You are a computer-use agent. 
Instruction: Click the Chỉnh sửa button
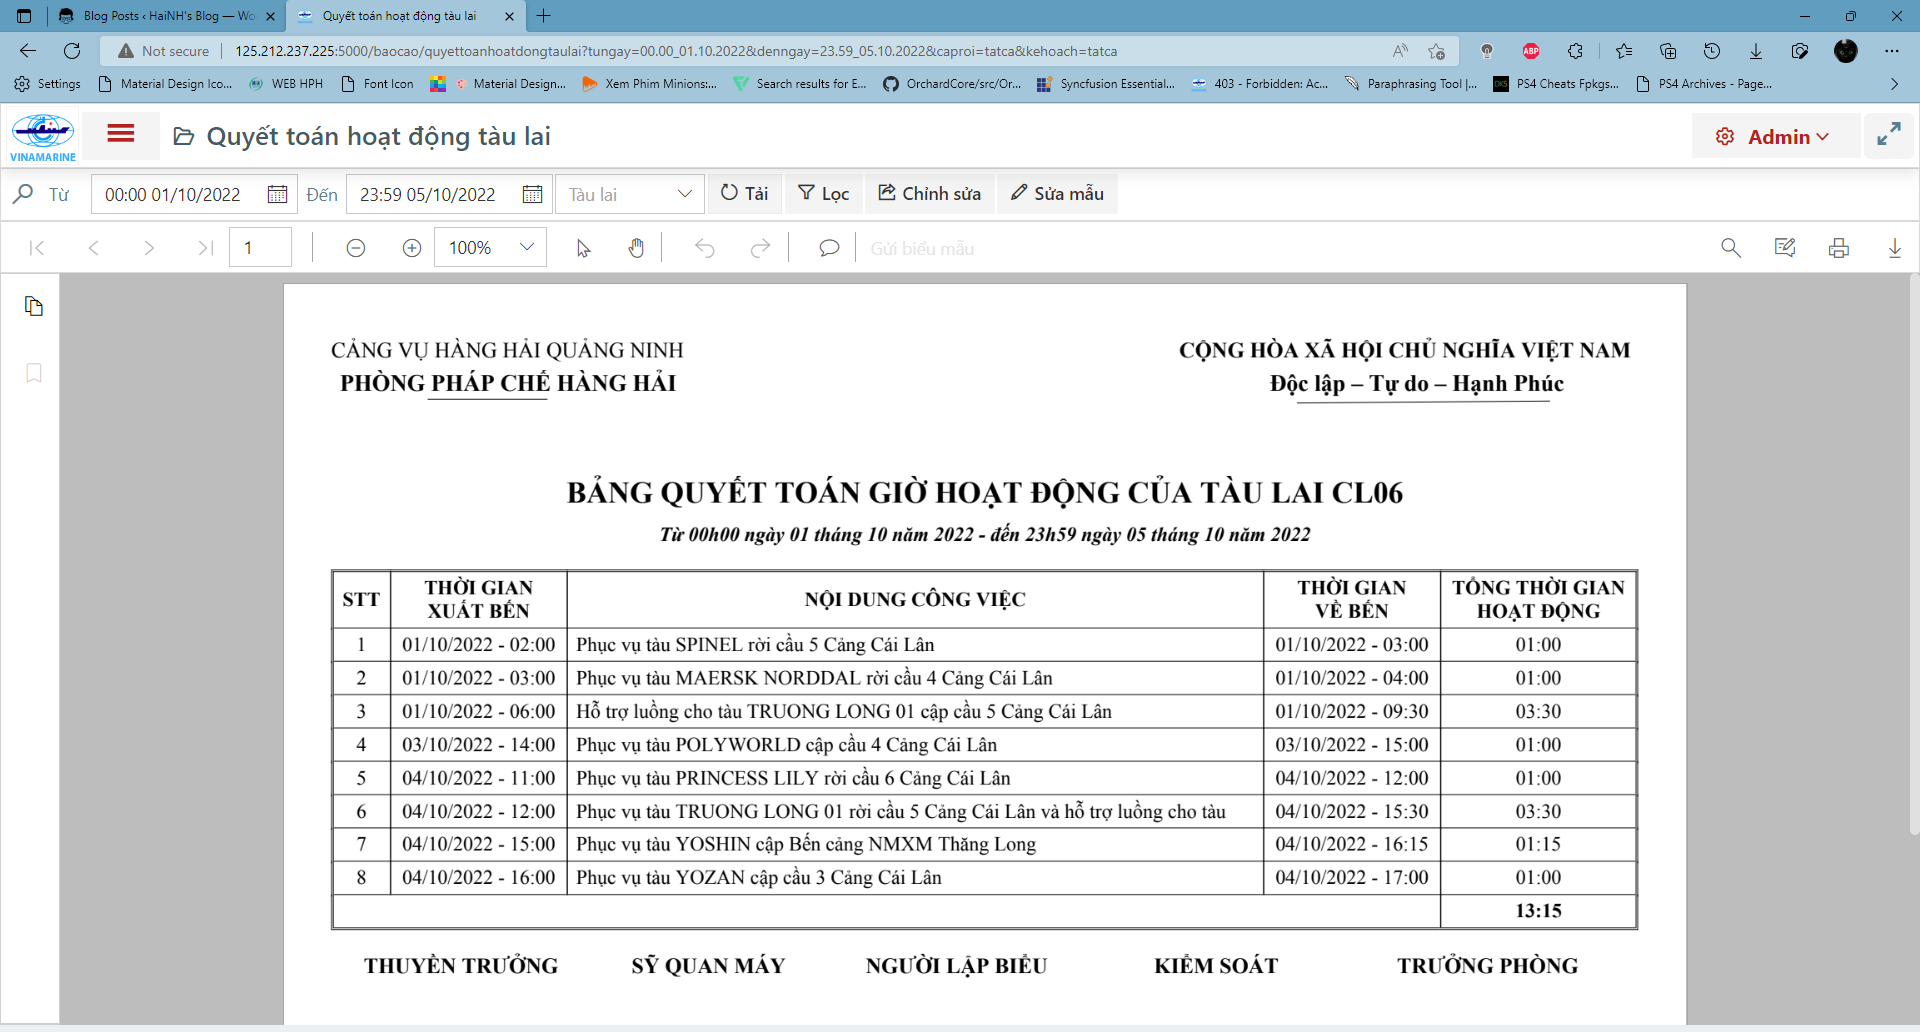929,194
